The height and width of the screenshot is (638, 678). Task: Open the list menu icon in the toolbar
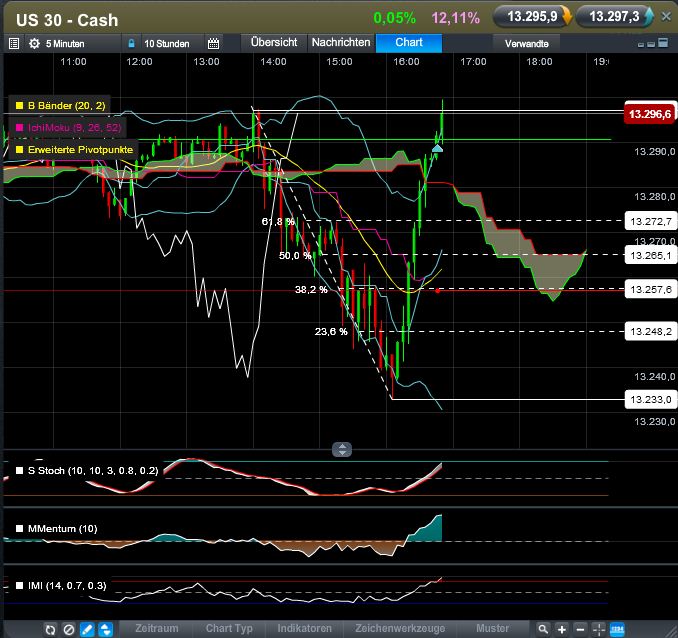tap(14, 44)
